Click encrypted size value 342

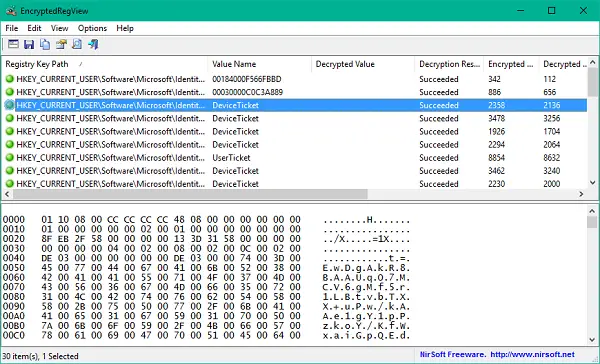coord(494,79)
